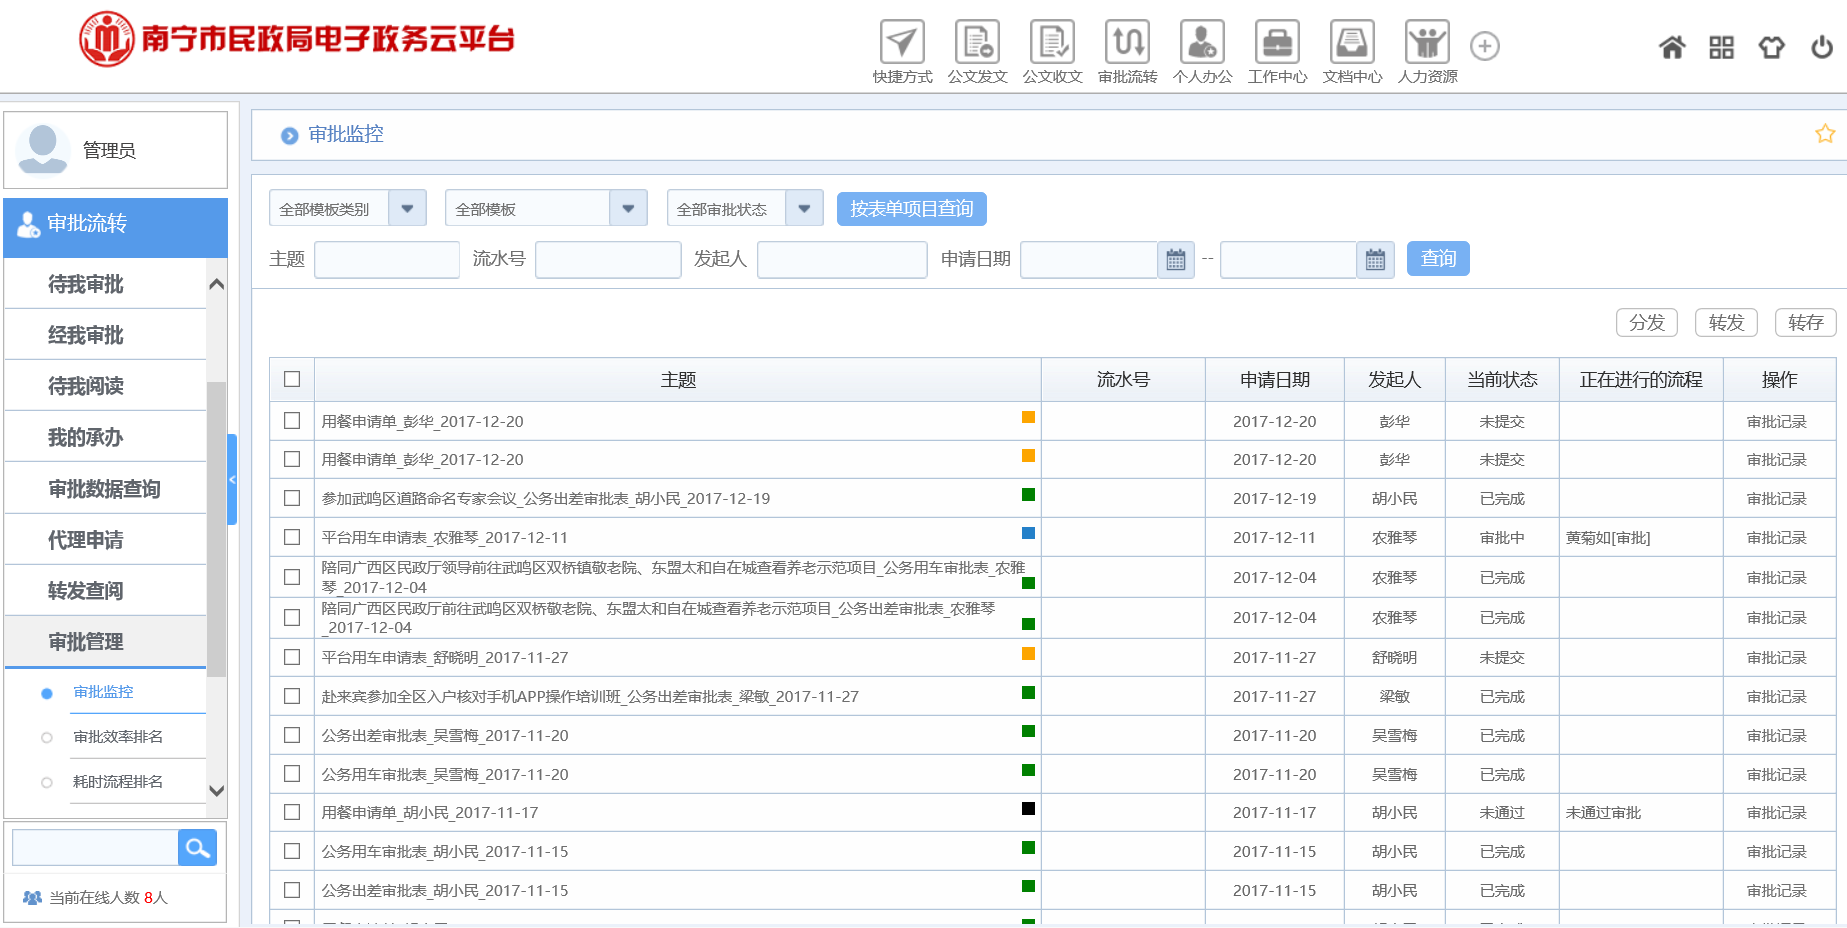Click the 公文收文 toolbar icon
Image resolution: width=1847 pixels, height=928 pixels.
1052,43
